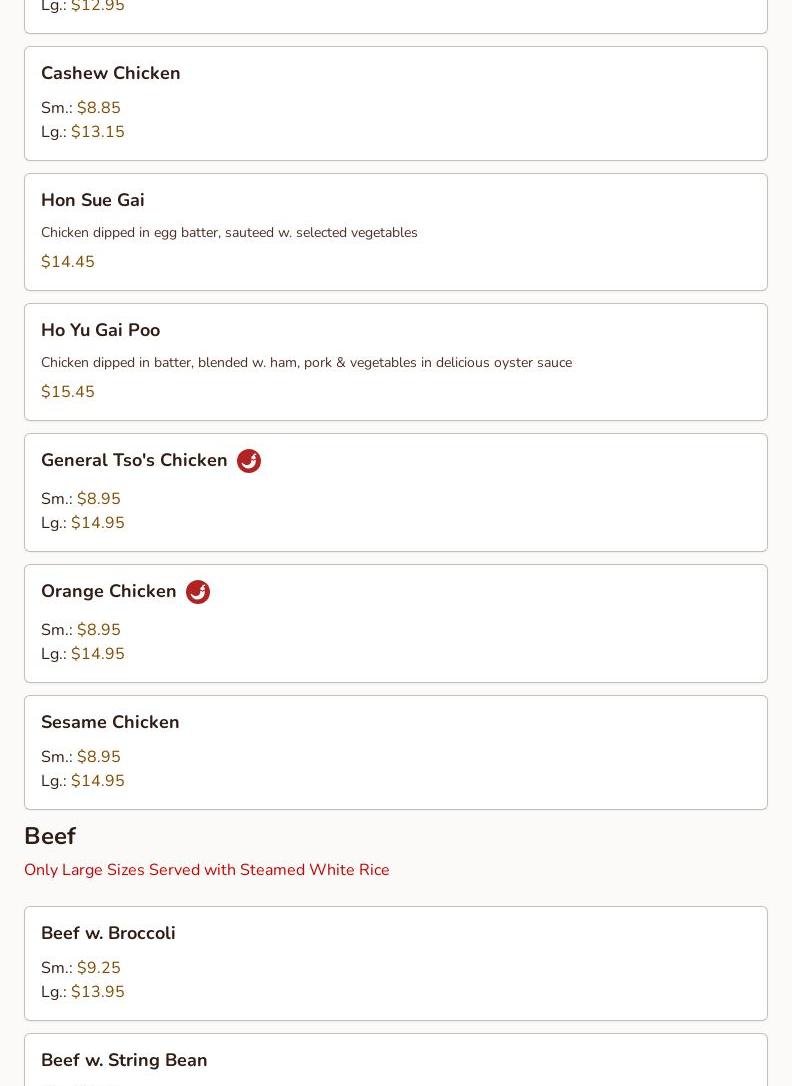
Task: Open the Sesame Chicken menu item
Action: (396, 753)
